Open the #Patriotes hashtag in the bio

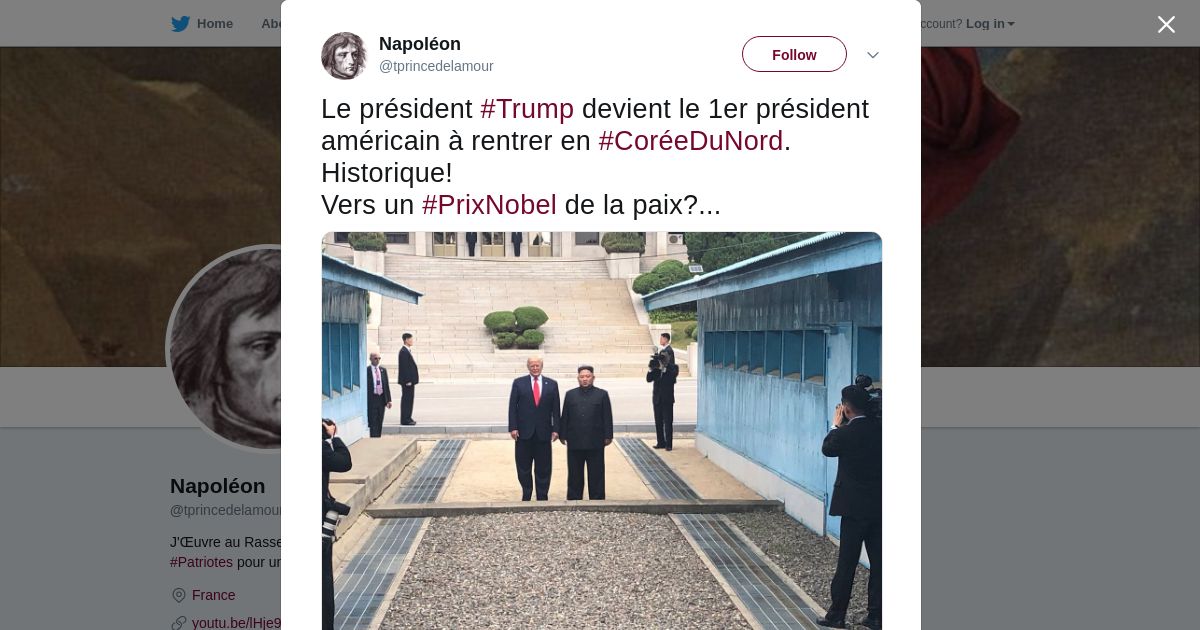click(201, 562)
